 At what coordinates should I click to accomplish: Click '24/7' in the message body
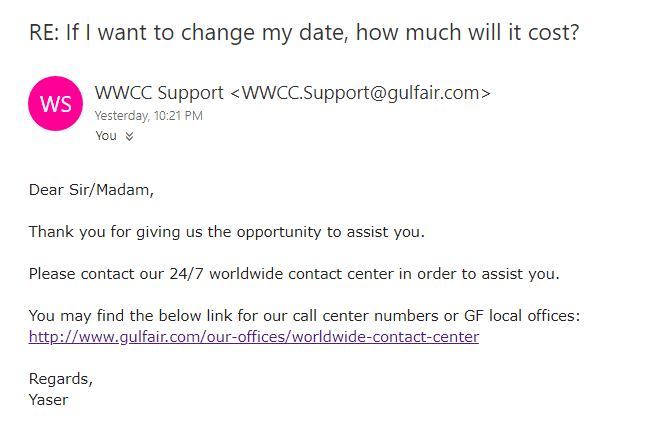[x=186, y=274]
